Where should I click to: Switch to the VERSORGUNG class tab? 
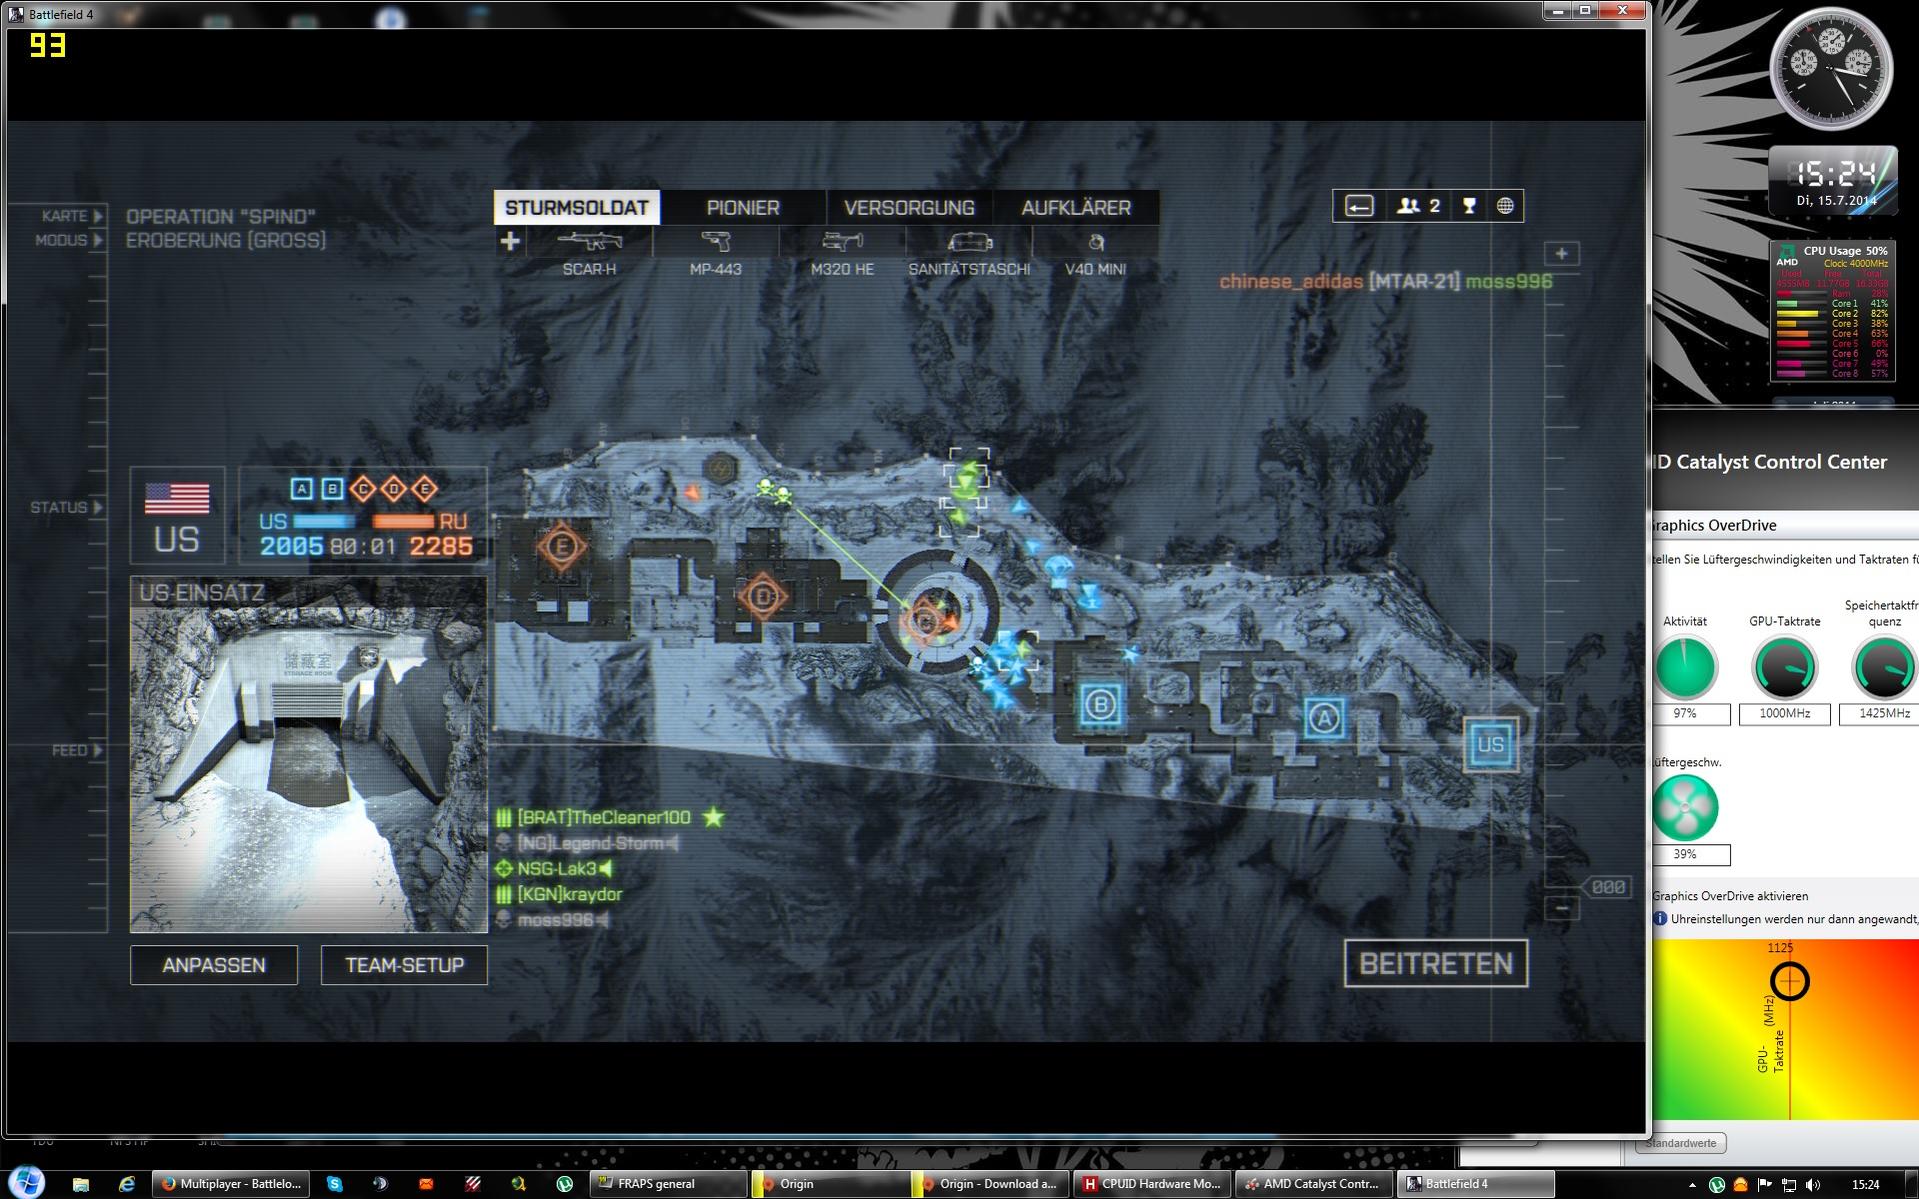click(x=909, y=207)
